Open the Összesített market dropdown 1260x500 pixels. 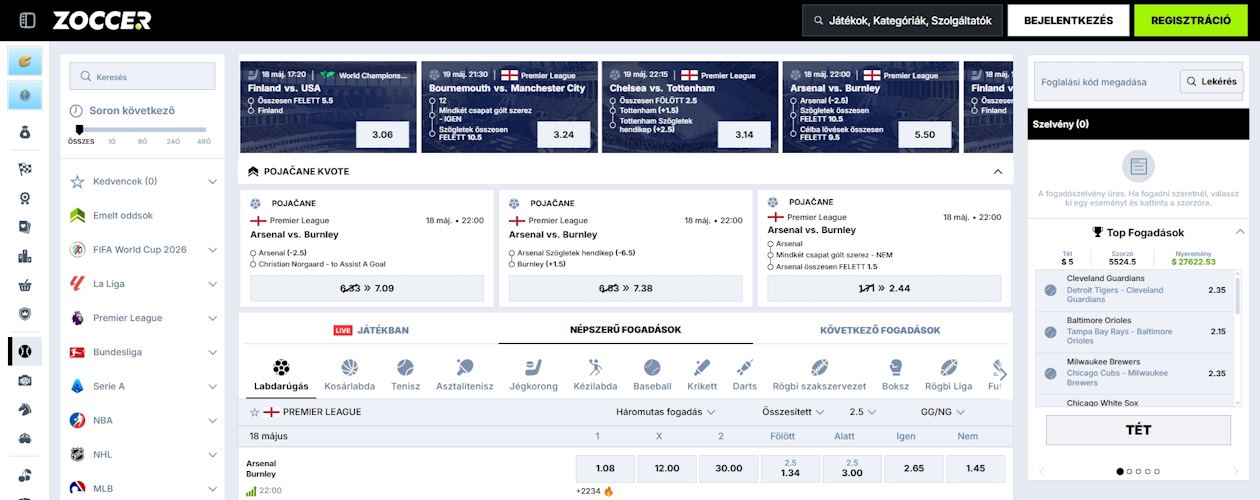pyautogui.click(x=792, y=412)
